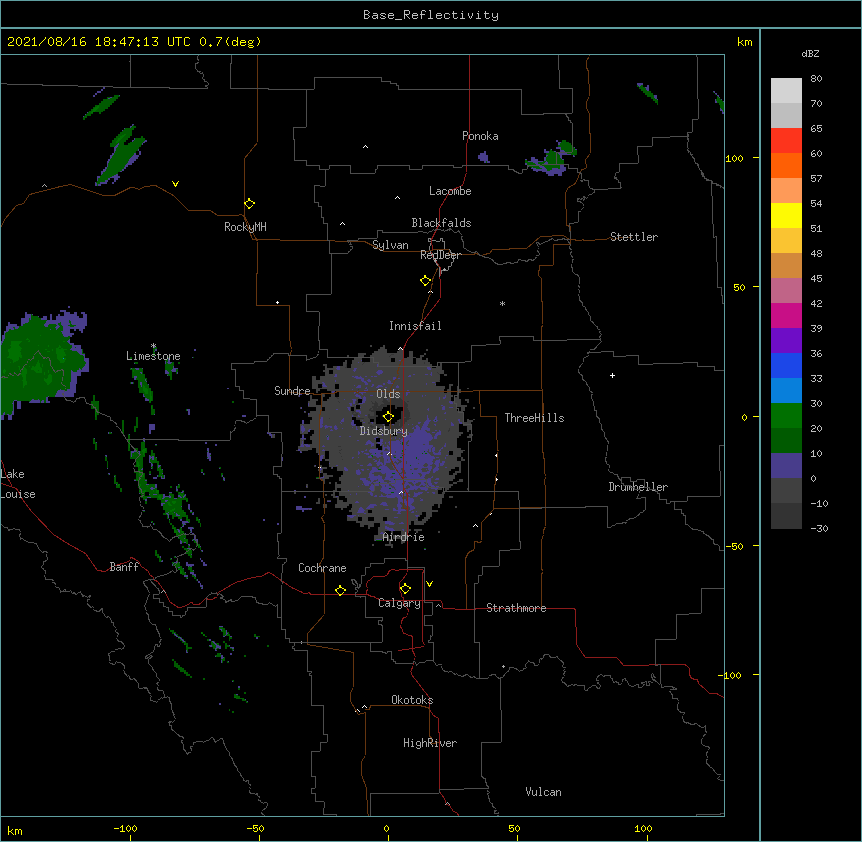Click the Stettler city label
862x842 pixels.
(634, 237)
